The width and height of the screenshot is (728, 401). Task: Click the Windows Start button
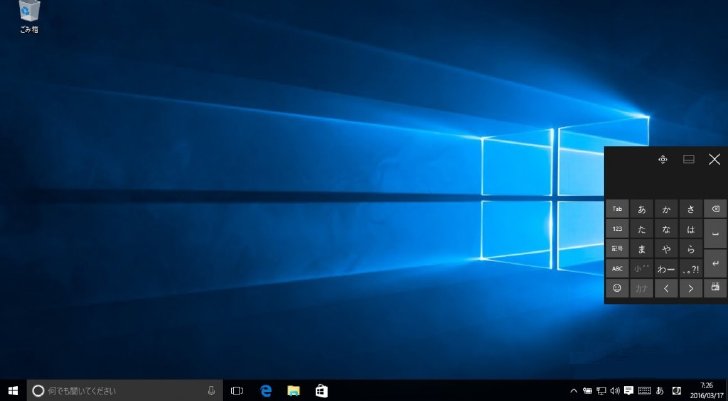(13, 391)
